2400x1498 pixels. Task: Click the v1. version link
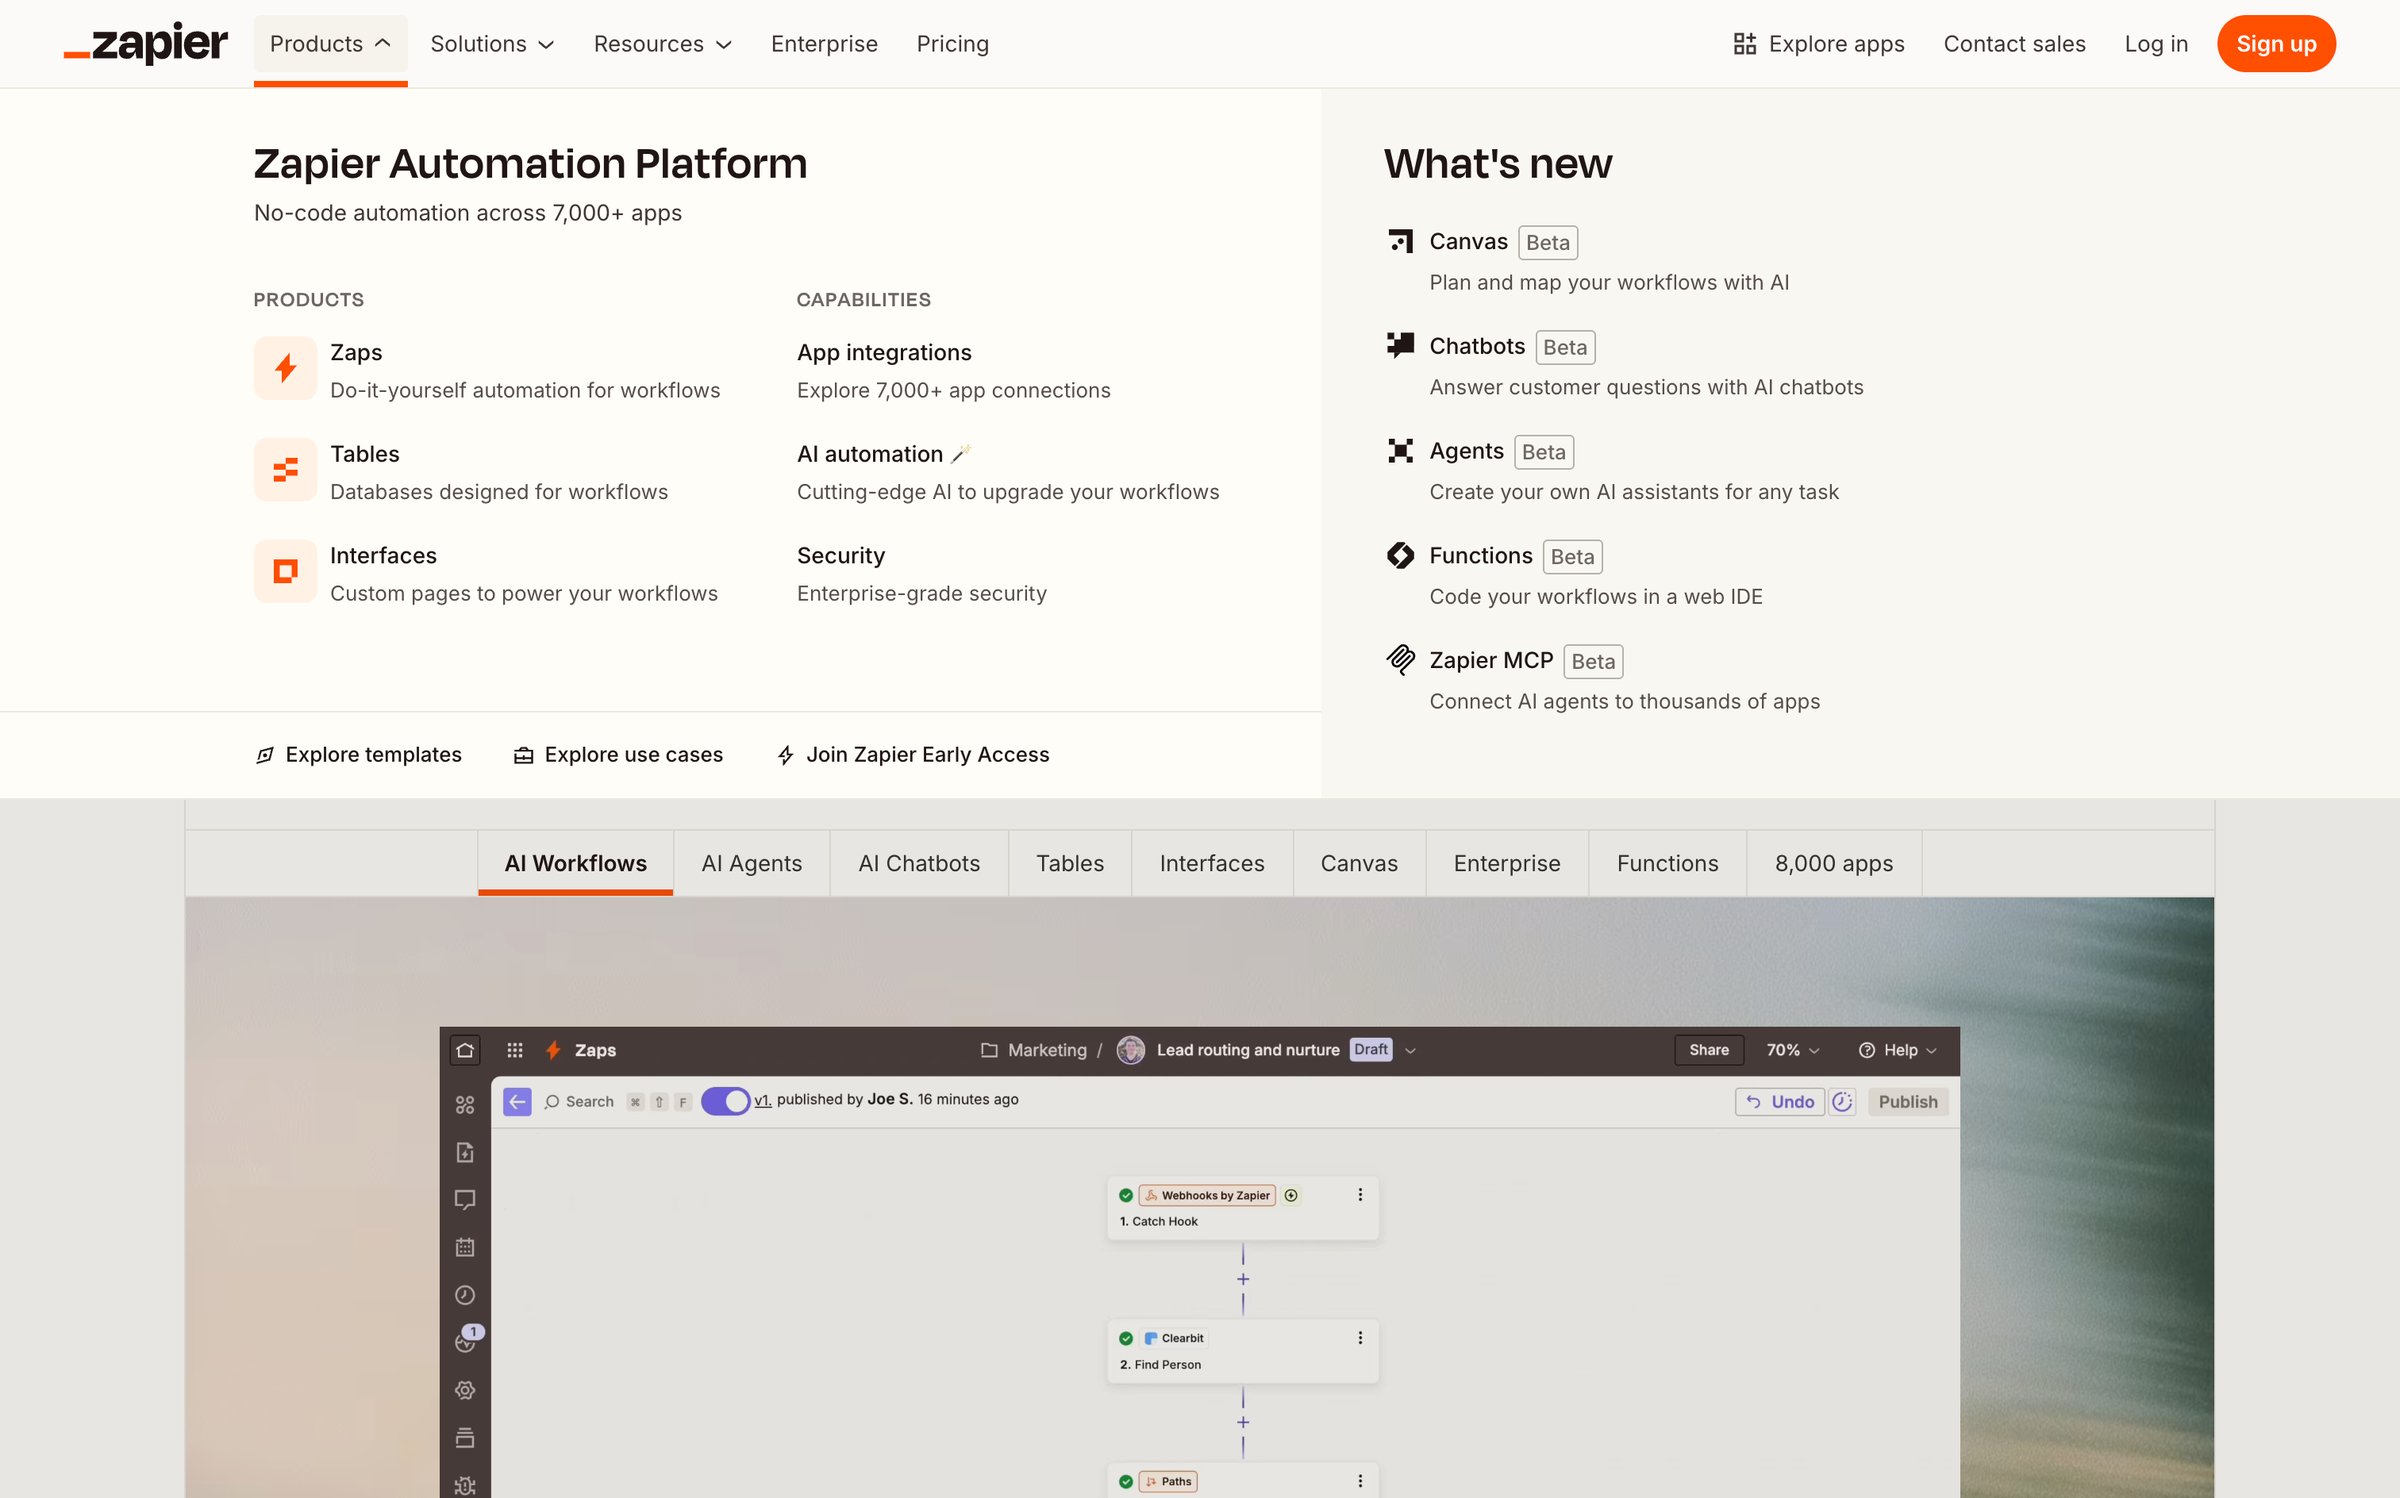pyautogui.click(x=763, y=1099)
